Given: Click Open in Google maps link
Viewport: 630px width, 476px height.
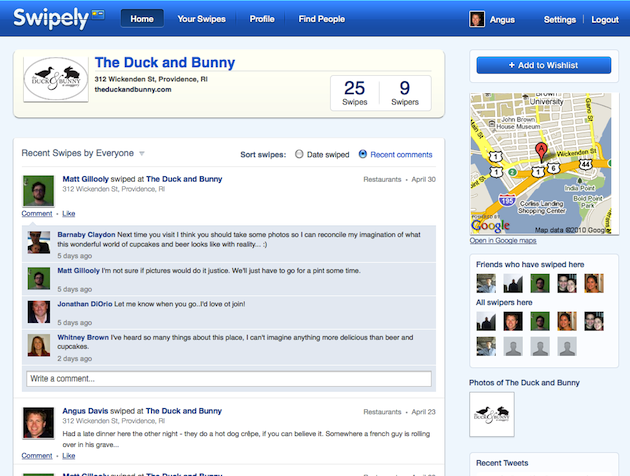Looking at the screenshot, I should [x=503, y=240].
